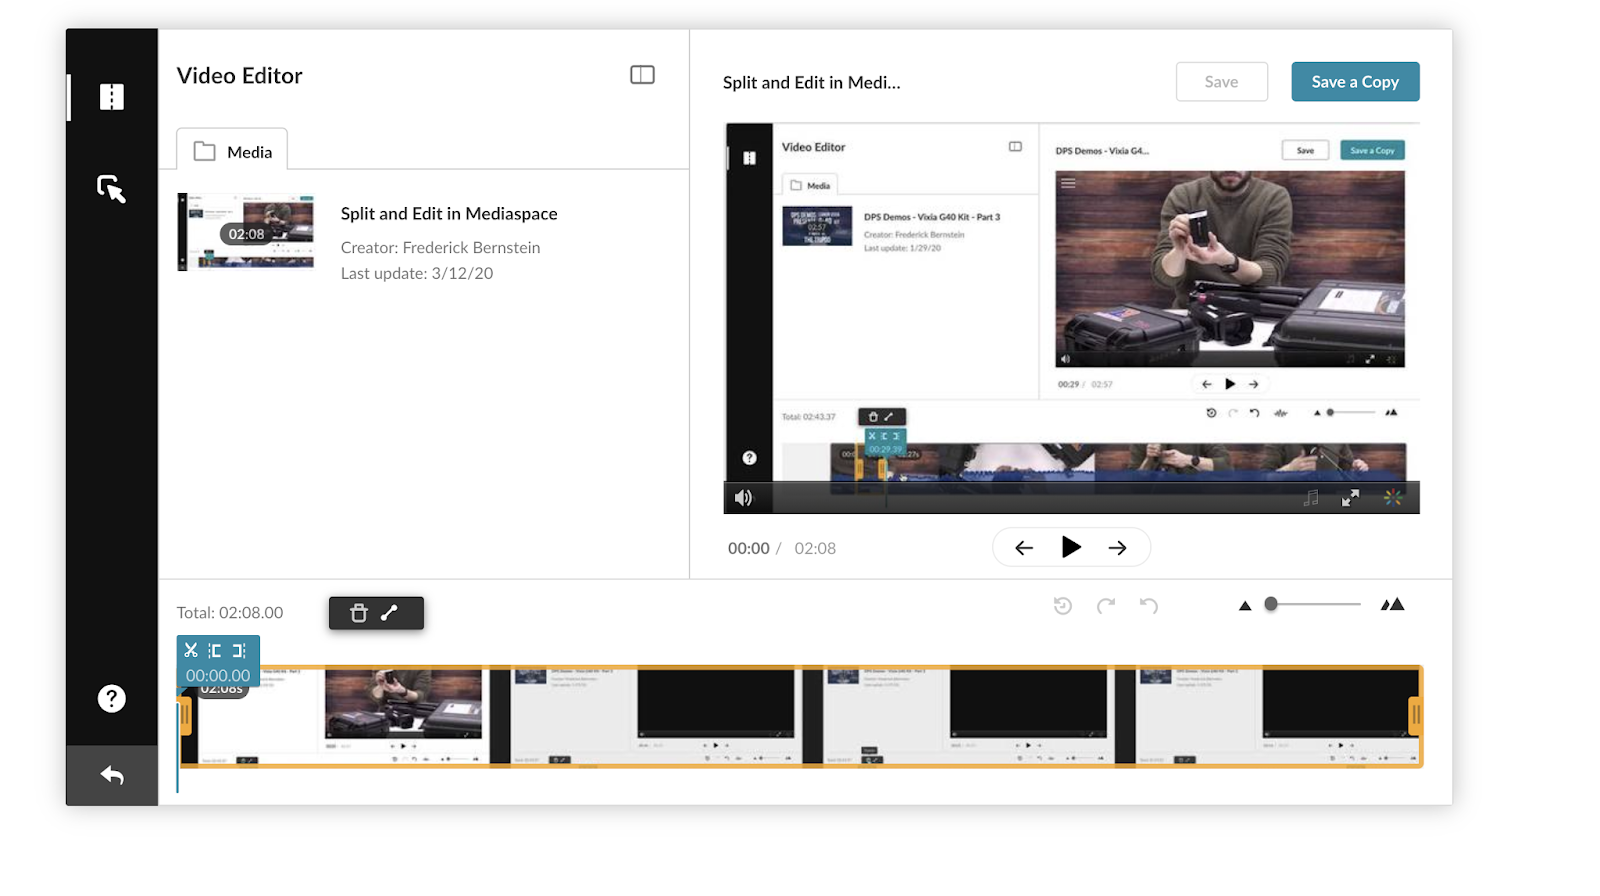Step back one frame with left arrow
1600x896 pixels.
tap(1024, 548)
